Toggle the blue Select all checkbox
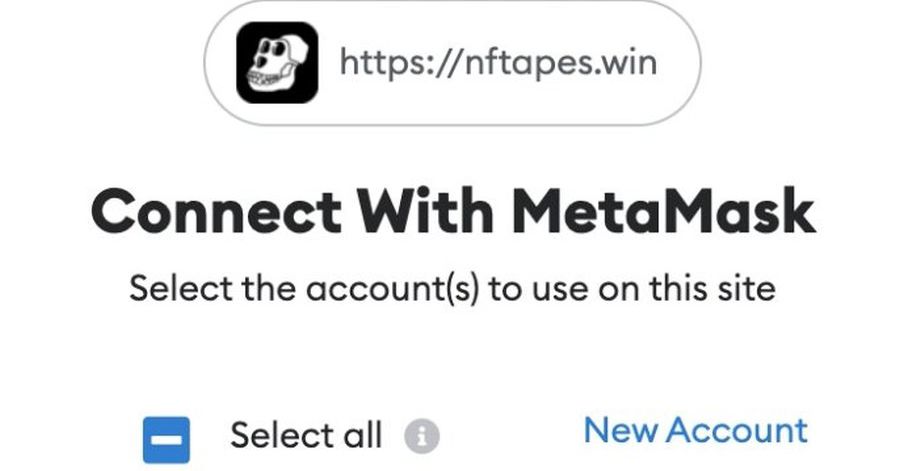Viewport: 900px width, 471px height. [x=166, y=437]
